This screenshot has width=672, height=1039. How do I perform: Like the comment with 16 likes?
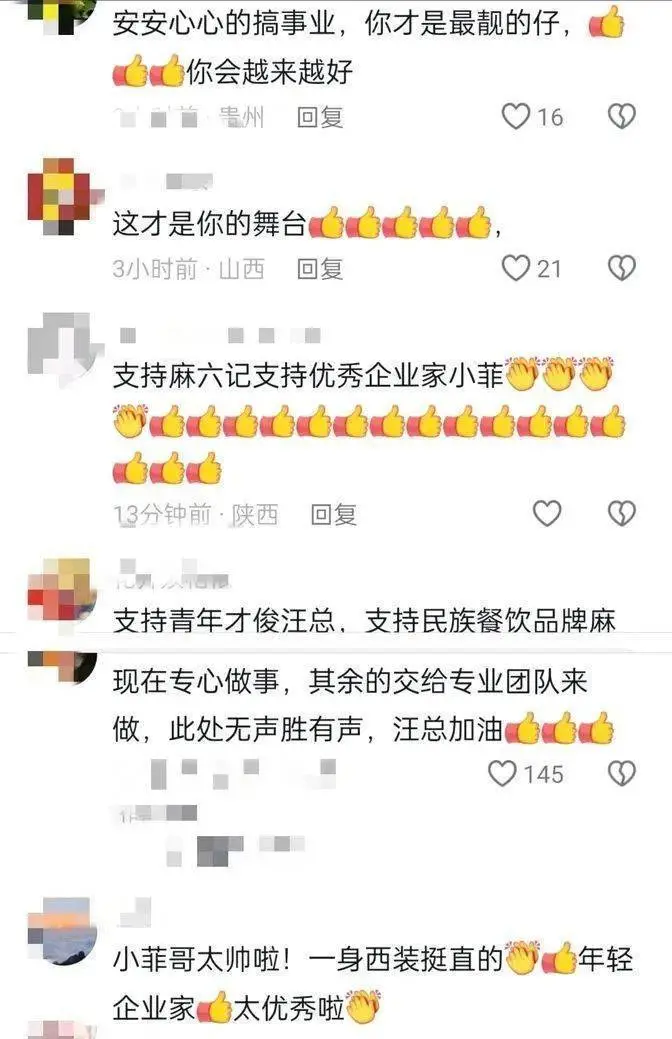(x=516, y=117)
